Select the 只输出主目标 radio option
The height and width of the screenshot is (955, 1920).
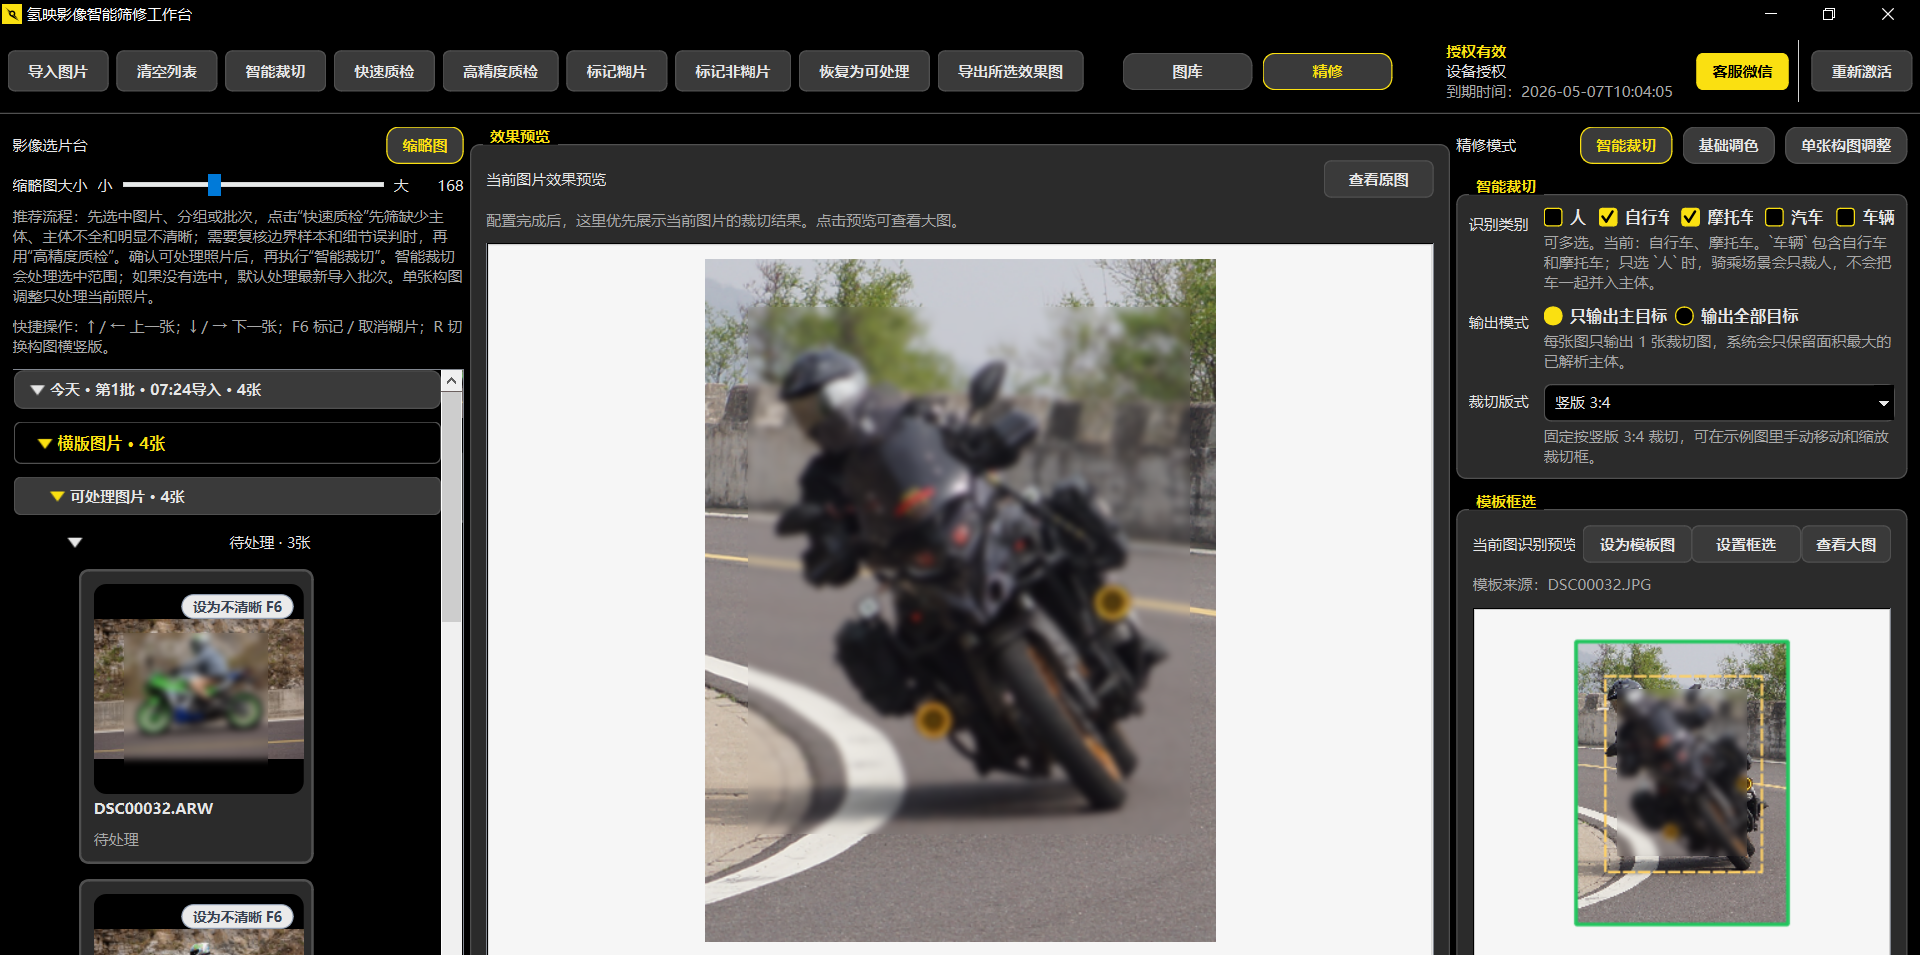tap(1553, 316)
